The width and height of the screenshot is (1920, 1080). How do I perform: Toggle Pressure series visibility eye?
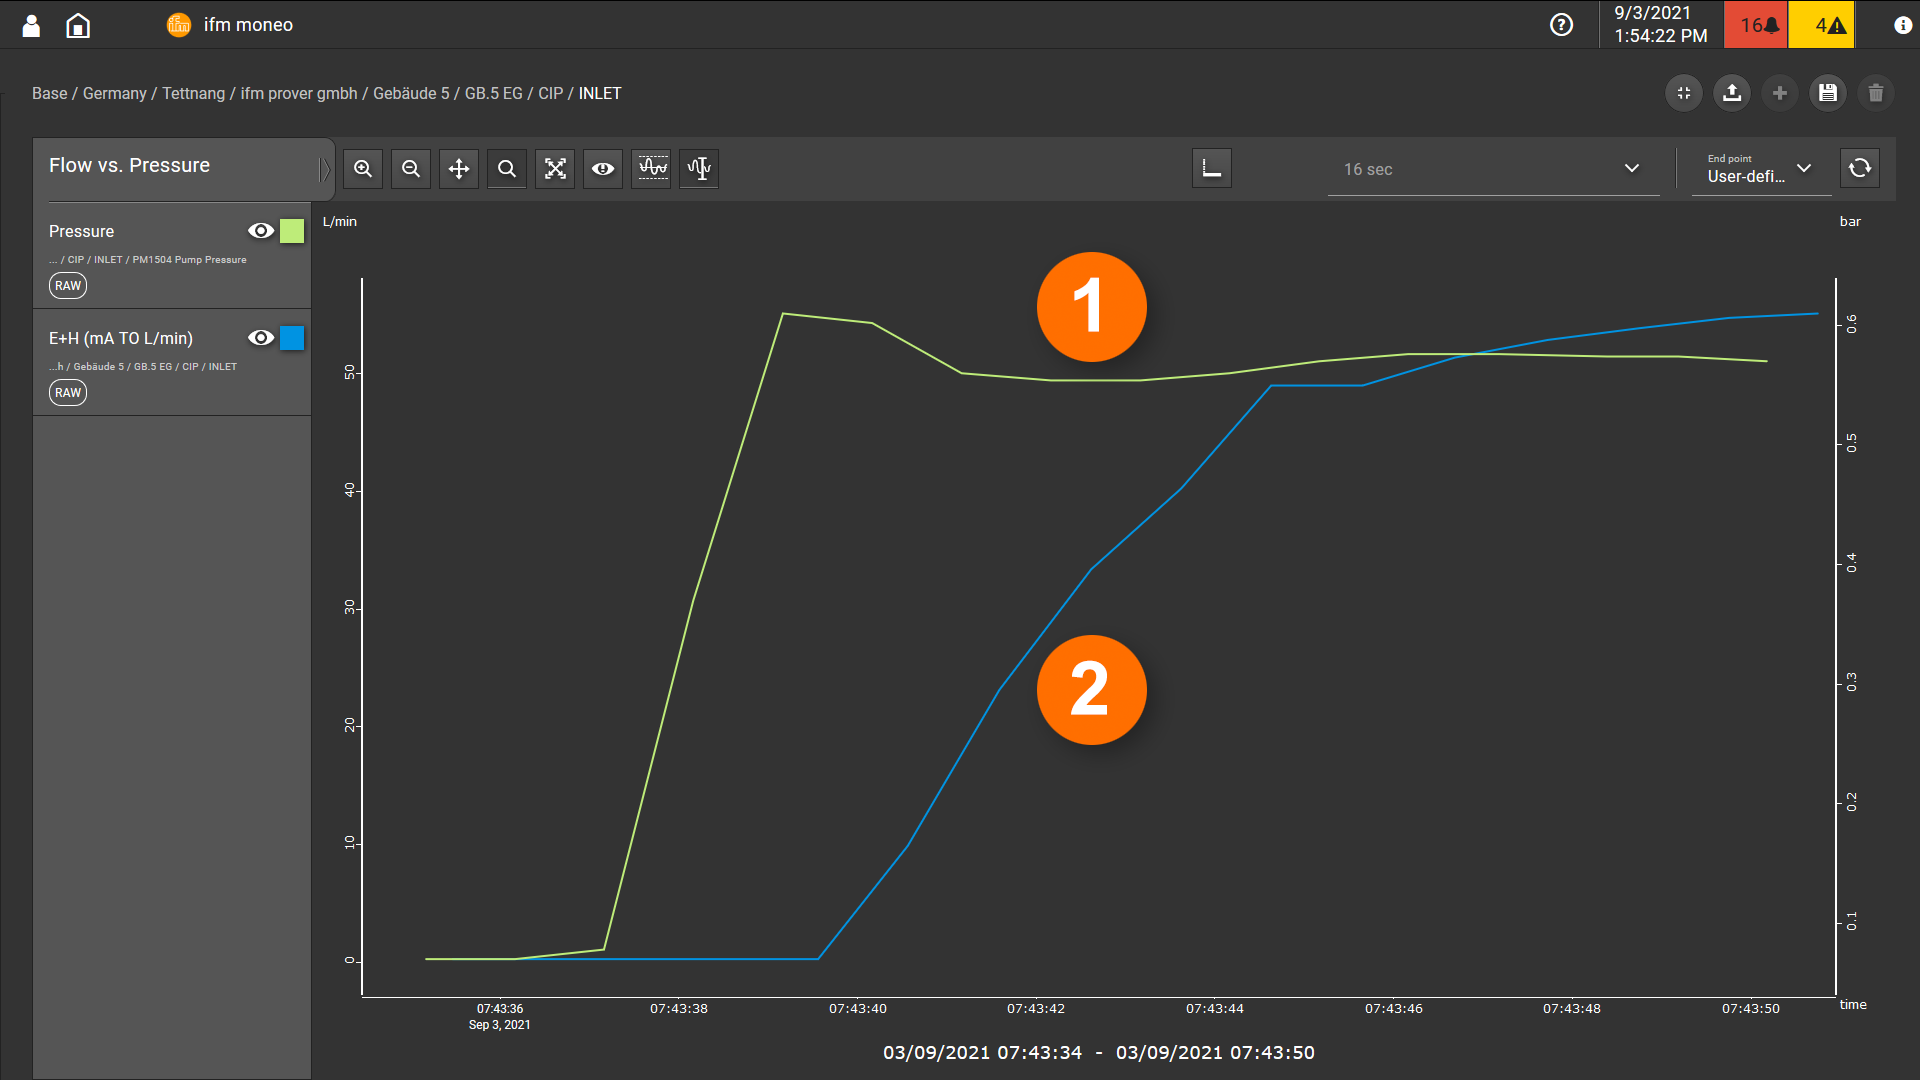261,231
